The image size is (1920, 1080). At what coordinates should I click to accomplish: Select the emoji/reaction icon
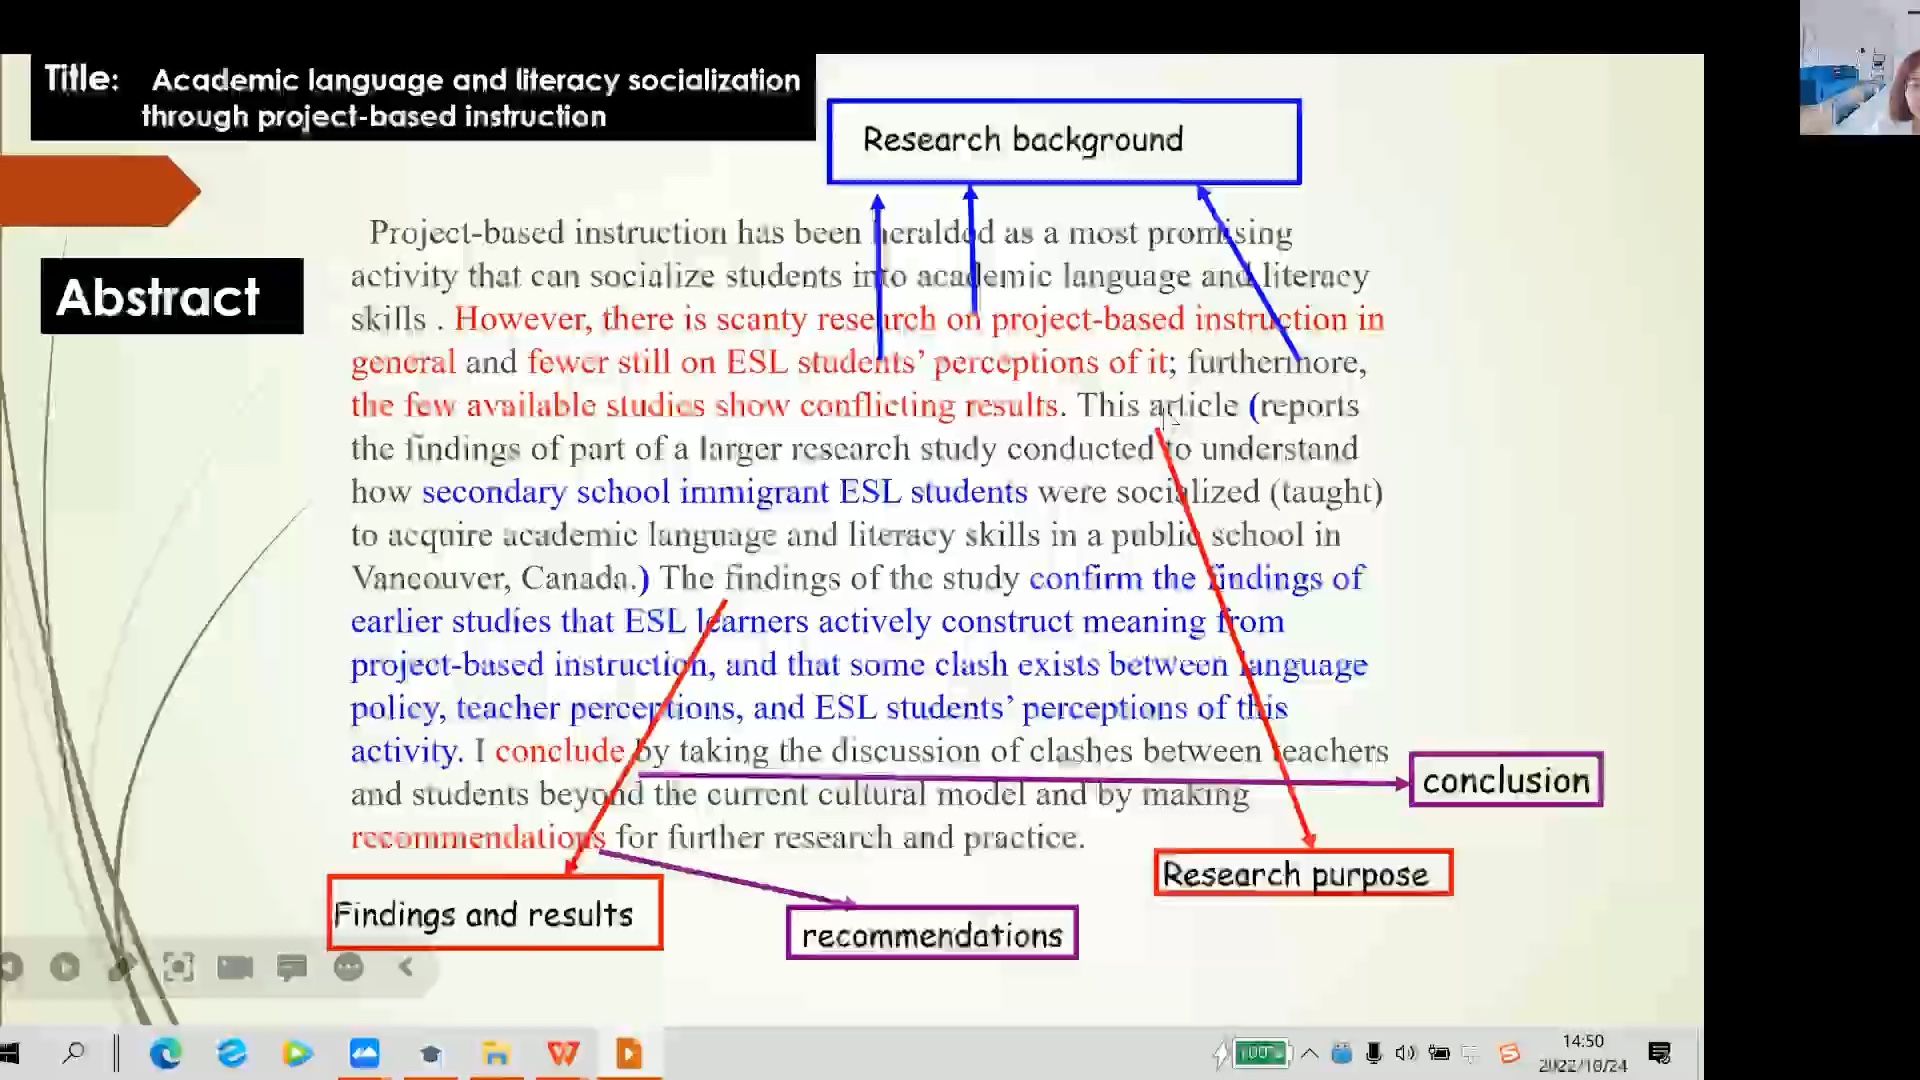tap(349, 967)
